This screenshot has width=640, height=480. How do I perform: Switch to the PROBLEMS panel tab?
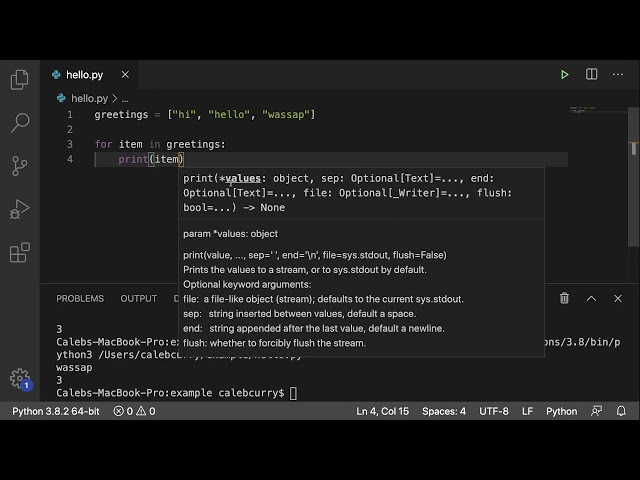pos(80,299)
